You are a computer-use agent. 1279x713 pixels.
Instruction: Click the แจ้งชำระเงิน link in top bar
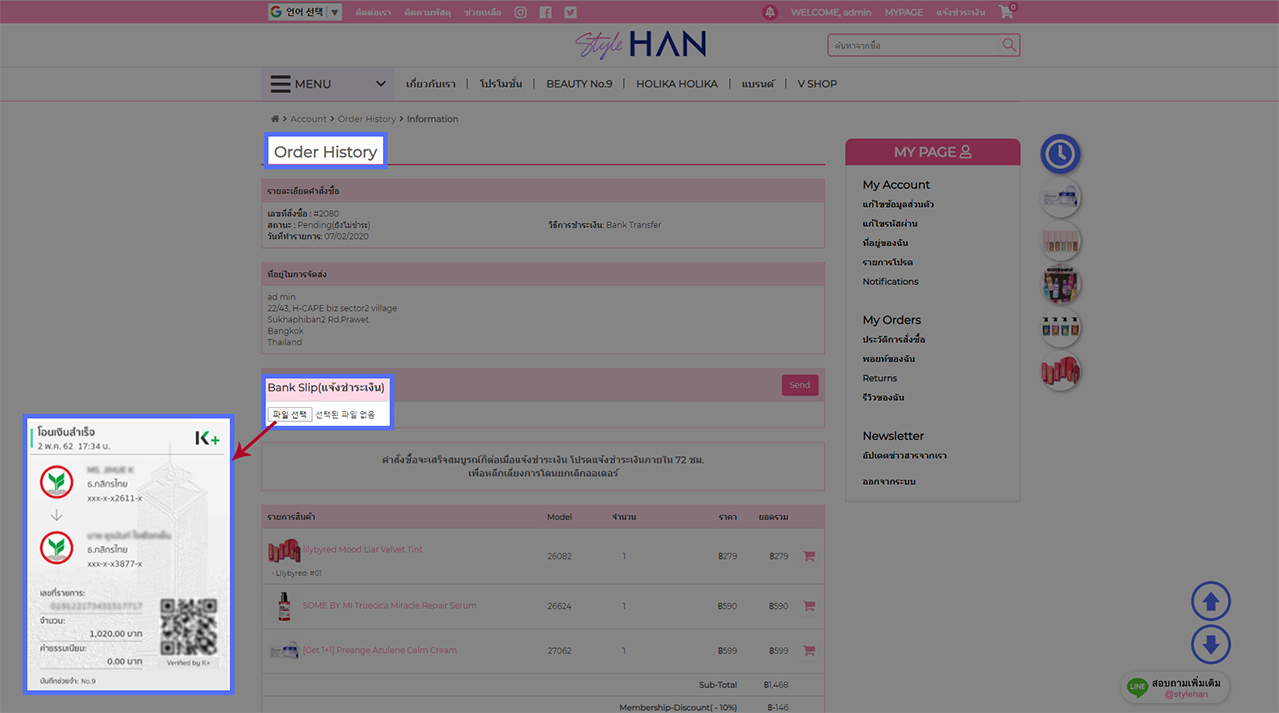click(961, 12)
